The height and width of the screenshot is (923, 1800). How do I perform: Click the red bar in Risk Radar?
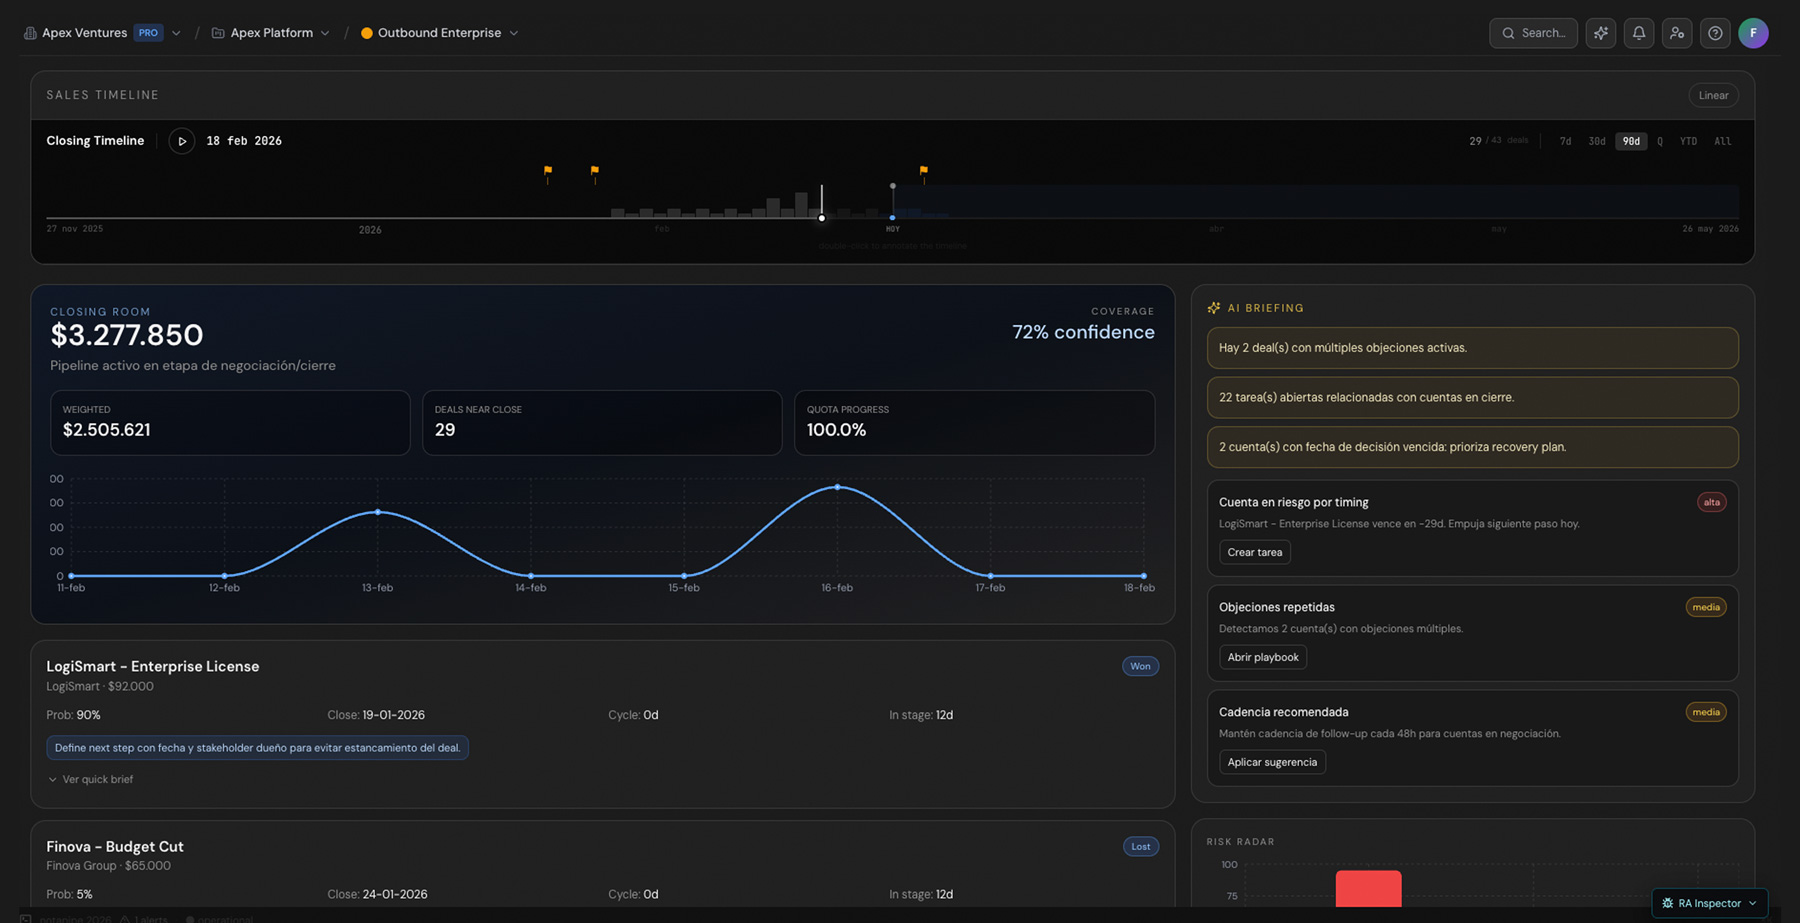click(x=1368, y=889)
